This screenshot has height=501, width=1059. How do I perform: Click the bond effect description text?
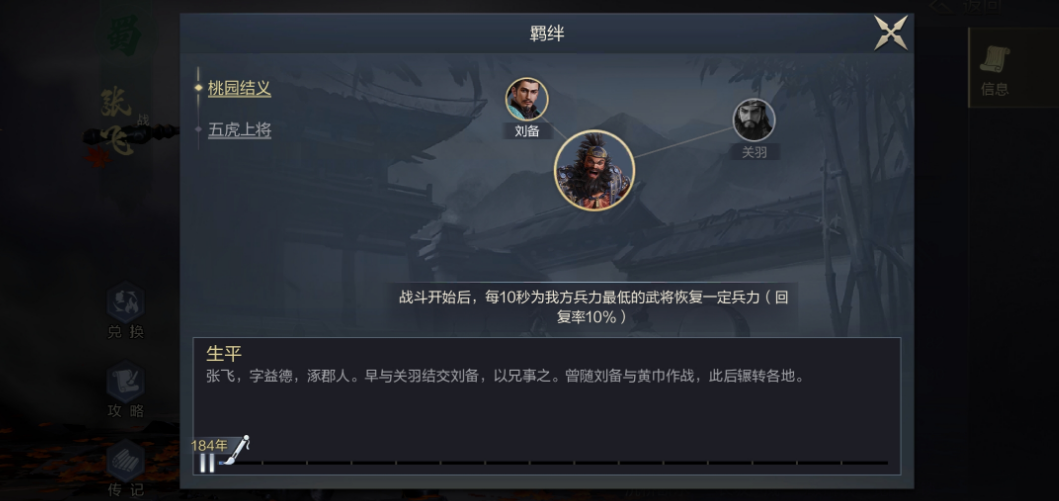pyautogui.click(x=594, y=307)
